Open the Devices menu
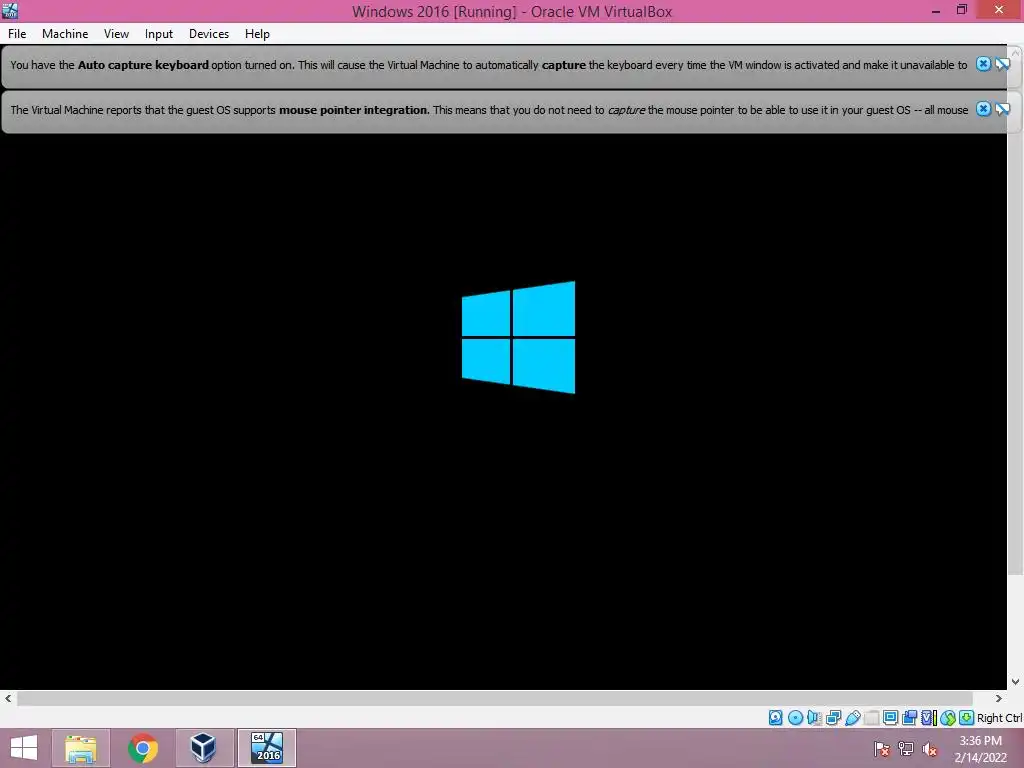The image size is (1024, 768). click(x=208, y=34)
